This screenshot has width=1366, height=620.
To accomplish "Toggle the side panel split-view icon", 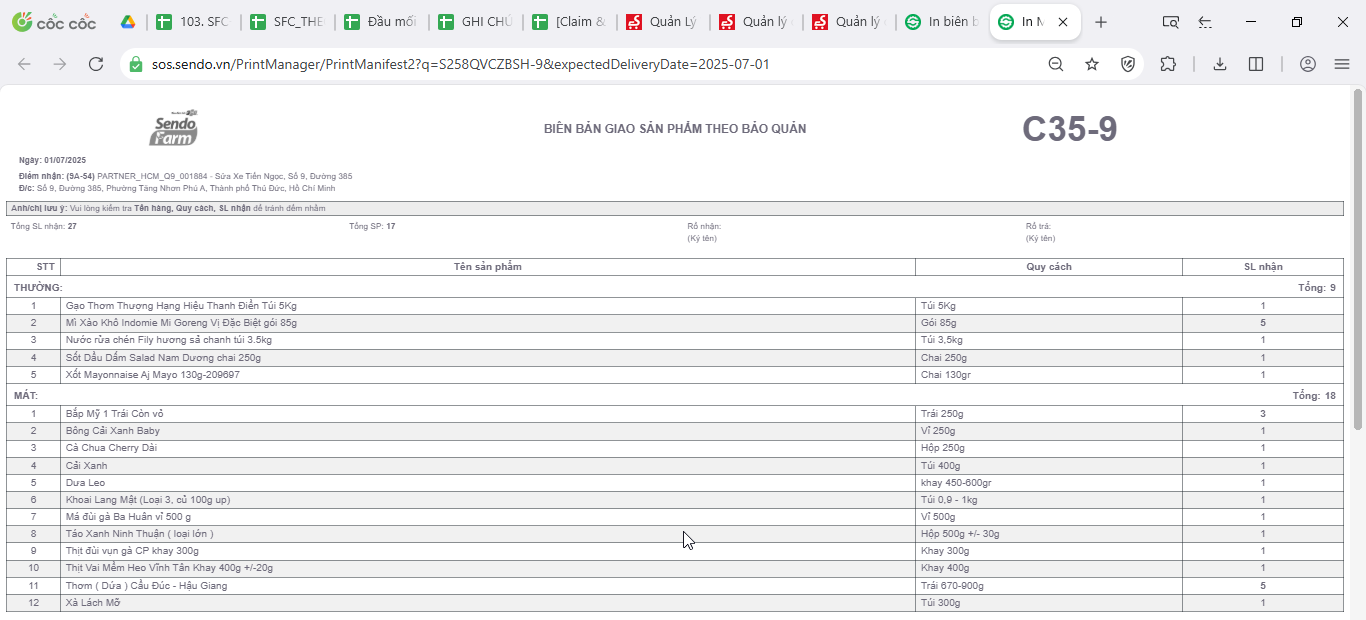I will point(1256,64).
